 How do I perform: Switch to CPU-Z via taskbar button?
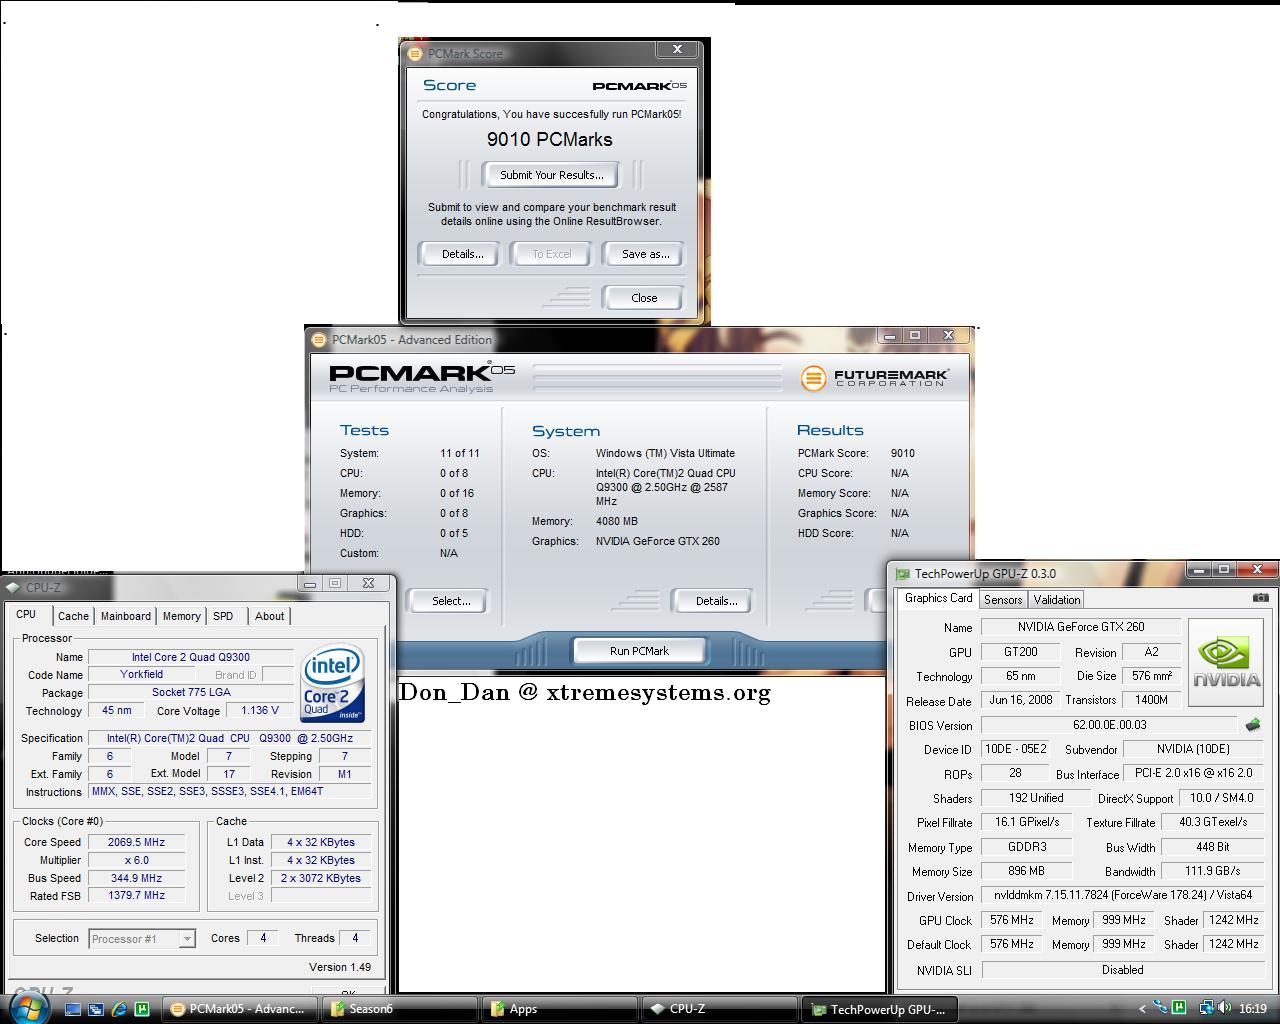tap(720, 1009)
